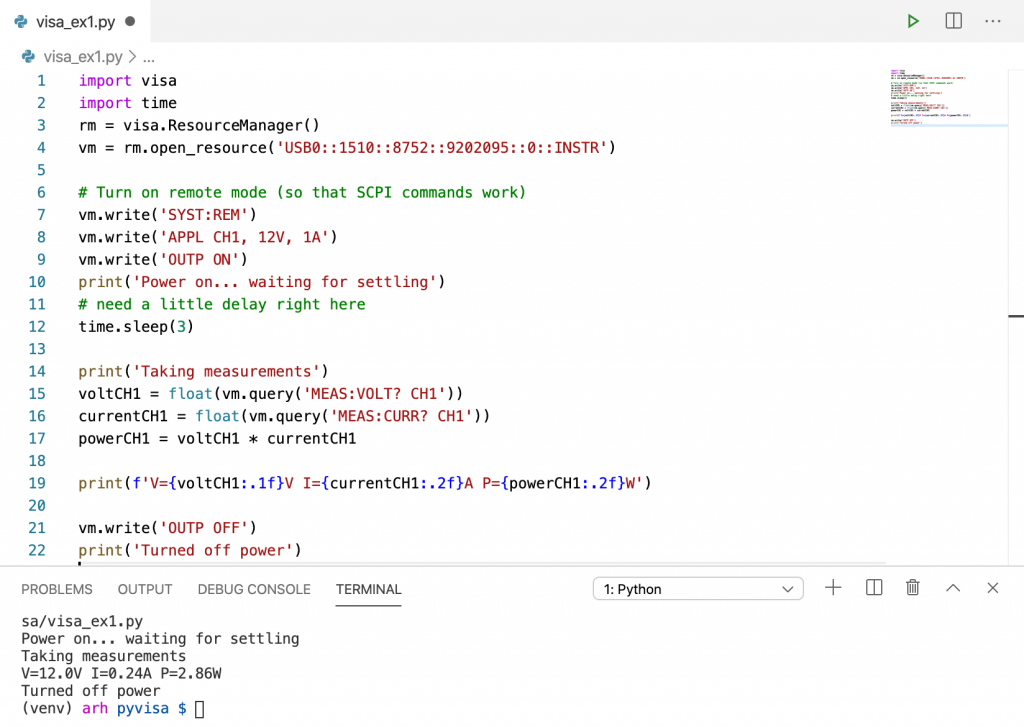Click line number 19 in the gutter
This screenshot has width=1024, height=727.
pos(37,483)
